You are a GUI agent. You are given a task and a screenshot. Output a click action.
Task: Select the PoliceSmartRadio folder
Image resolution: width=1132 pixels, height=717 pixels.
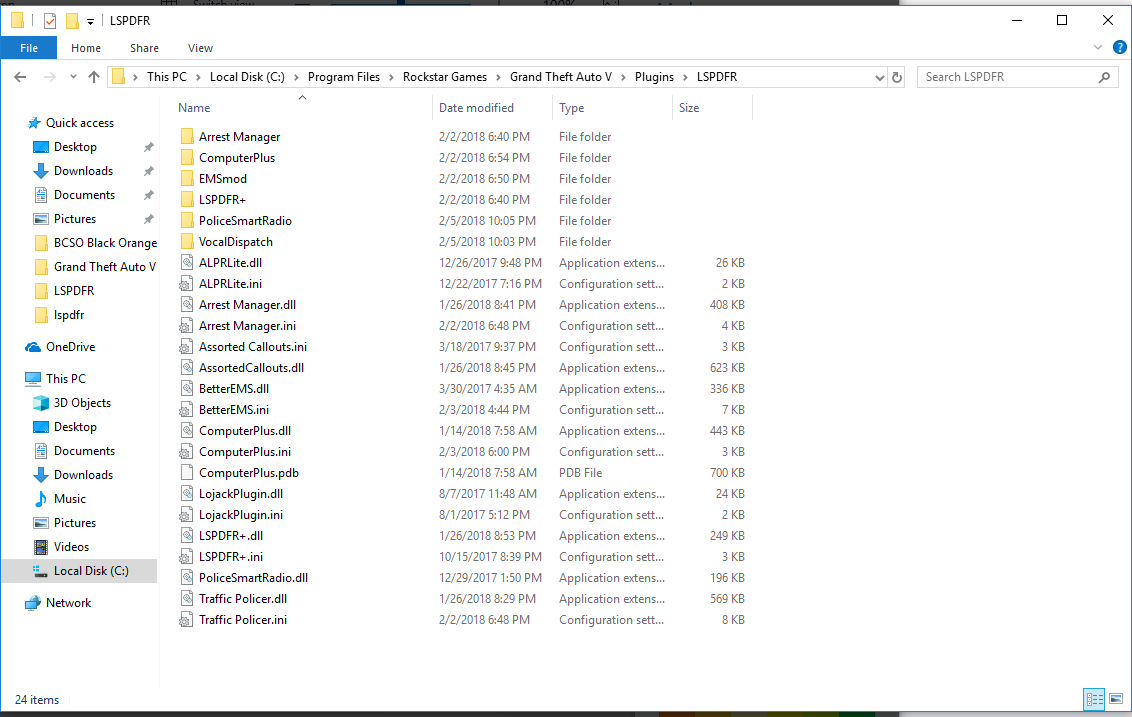[245, 221]
